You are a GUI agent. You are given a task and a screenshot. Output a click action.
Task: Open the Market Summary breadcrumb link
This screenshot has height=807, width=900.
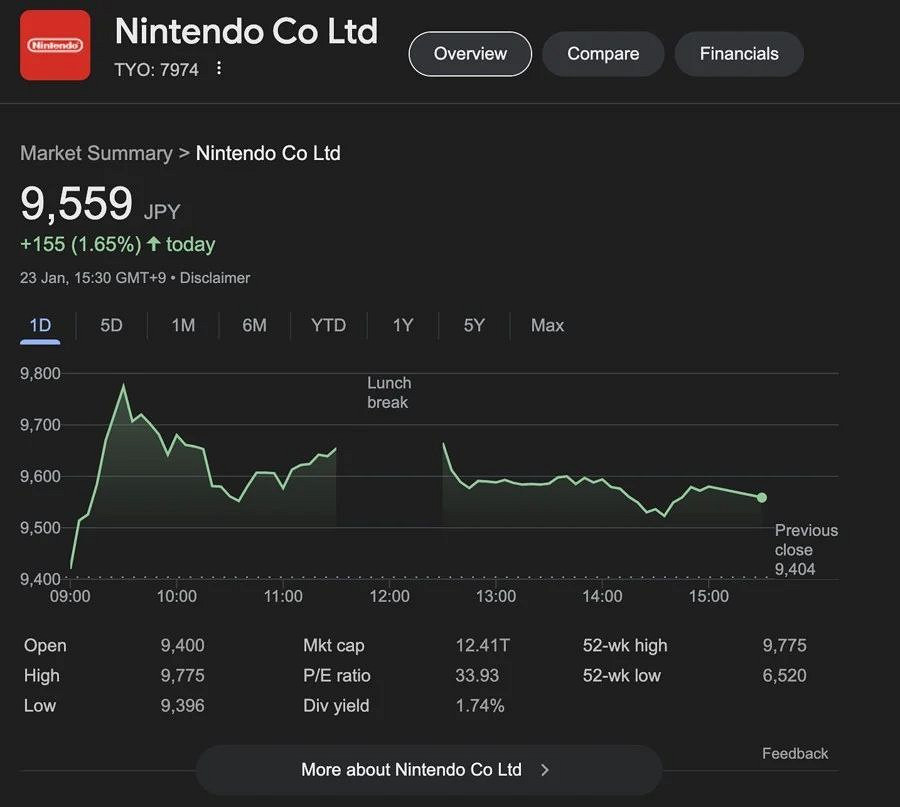tap(96, 153)
